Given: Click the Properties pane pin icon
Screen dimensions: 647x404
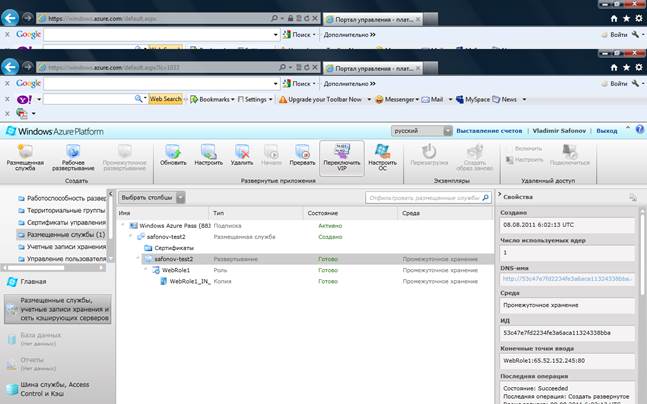Looking at the screenshot, I should pos(633,198).
